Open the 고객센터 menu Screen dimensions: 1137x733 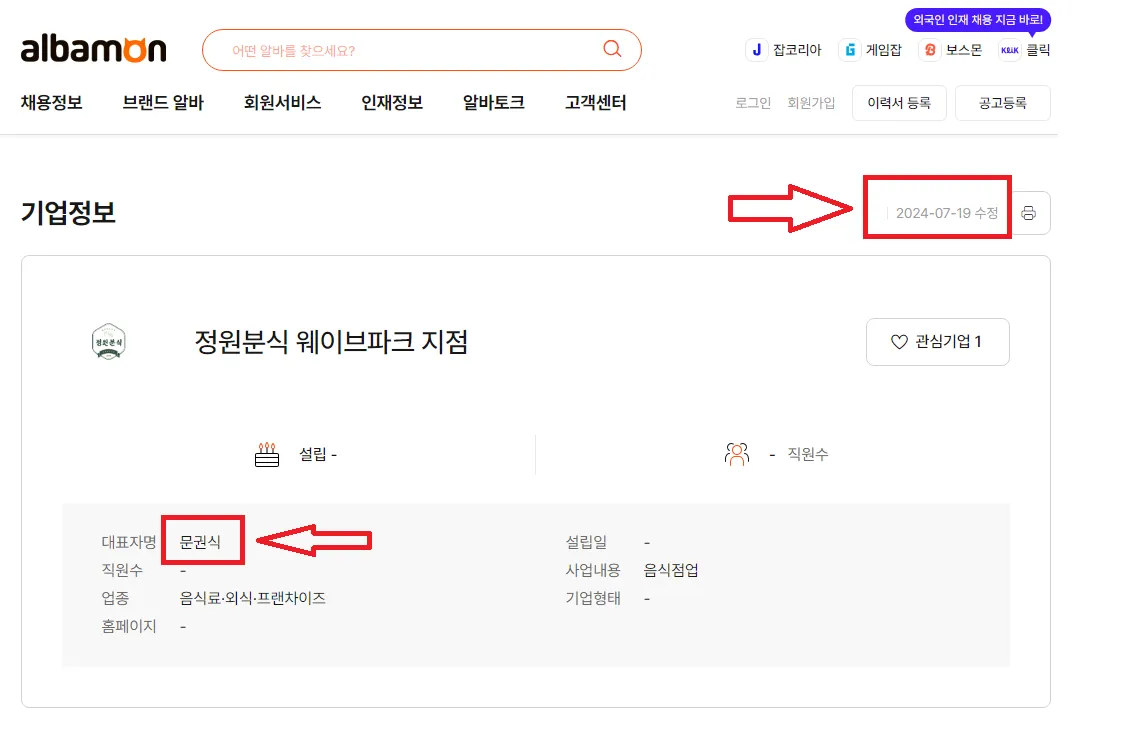click(595, 103)
